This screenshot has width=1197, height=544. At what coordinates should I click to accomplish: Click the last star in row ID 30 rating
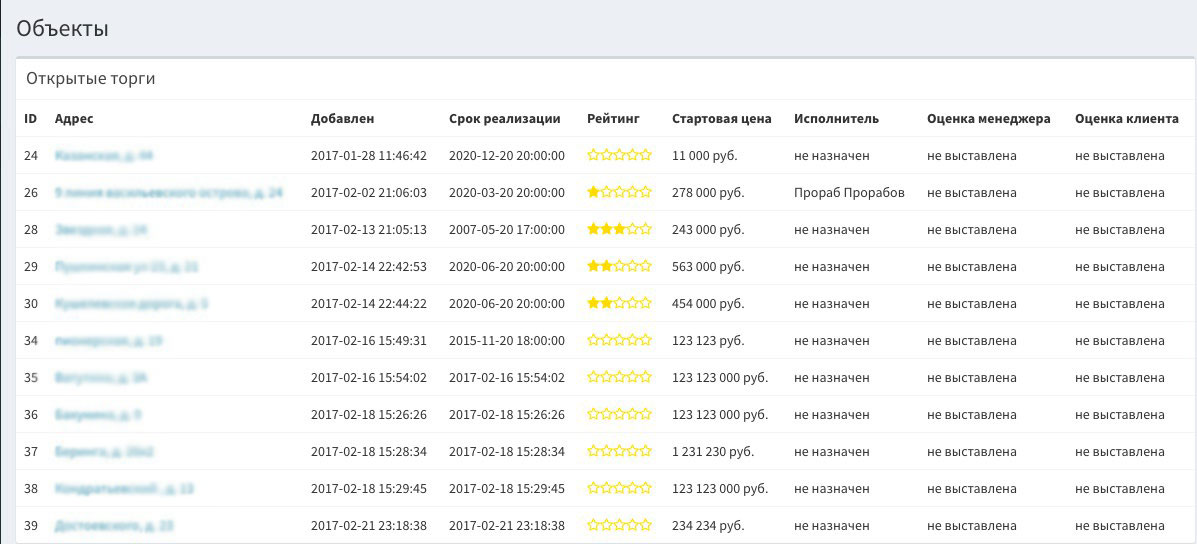[x=646, y=303]
